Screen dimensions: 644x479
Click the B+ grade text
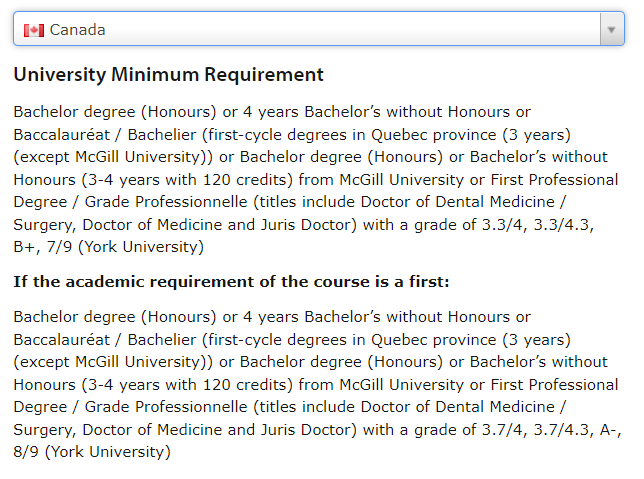(27, 247)
